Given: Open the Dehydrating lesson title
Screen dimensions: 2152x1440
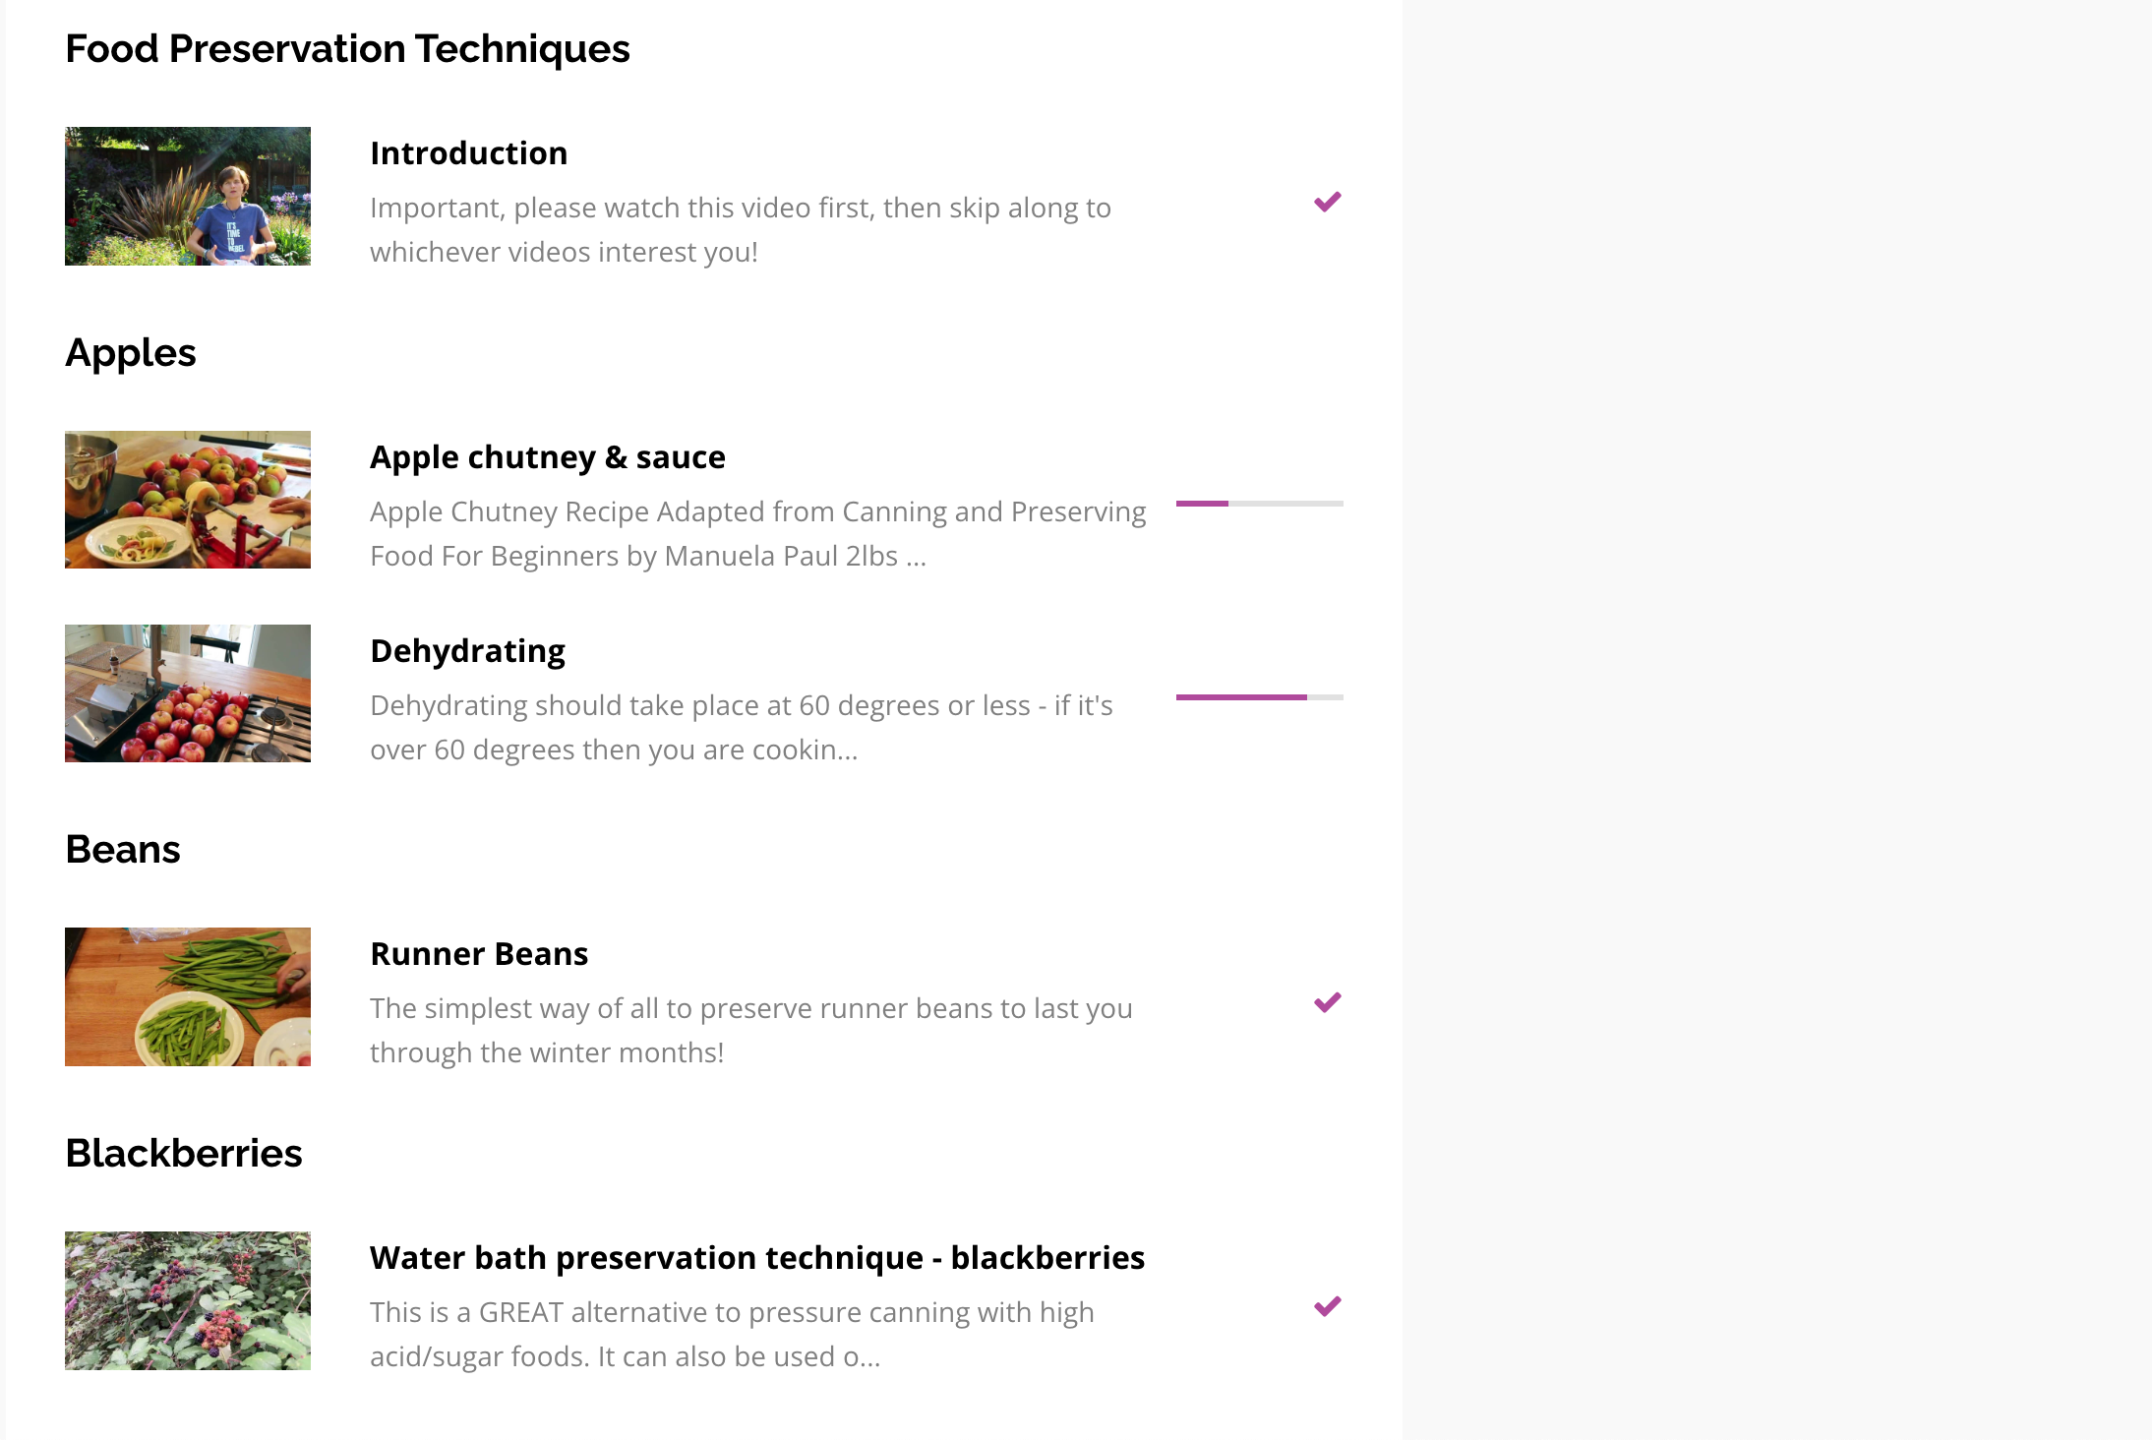Looking at the screenshot, I should [468, 651].
